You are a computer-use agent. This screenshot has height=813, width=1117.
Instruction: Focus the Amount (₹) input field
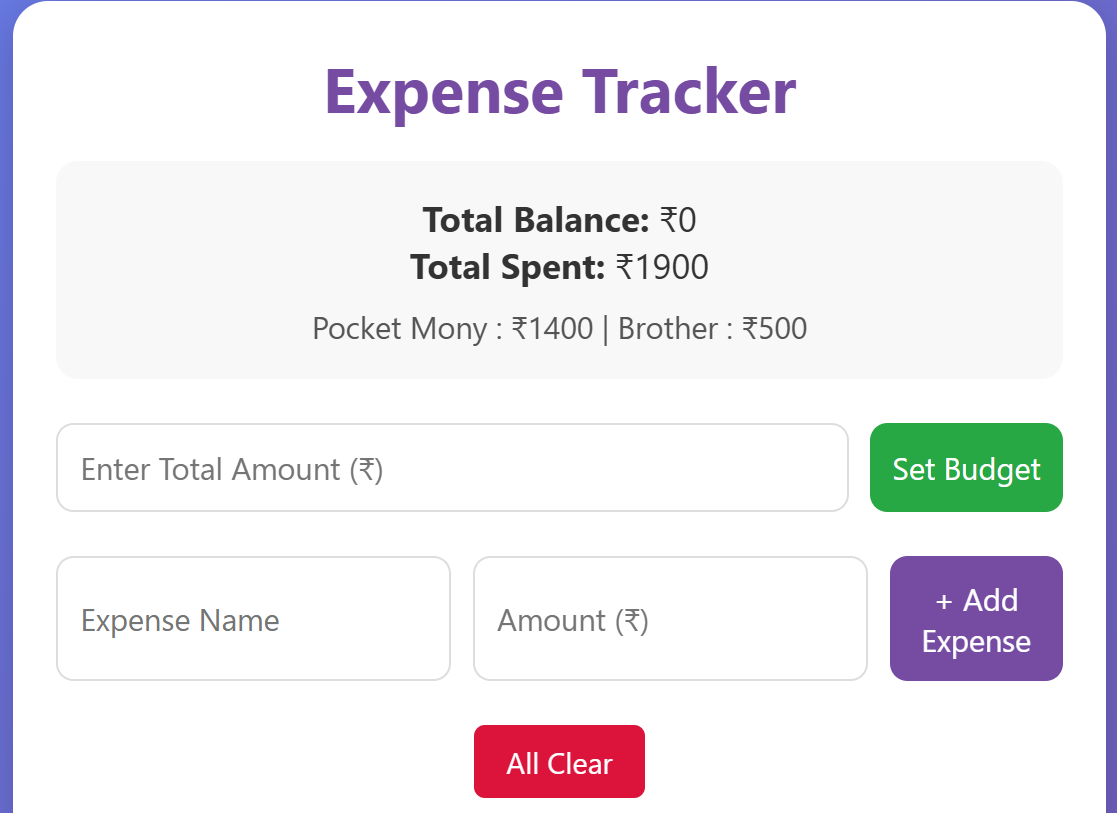click(670, 618)
